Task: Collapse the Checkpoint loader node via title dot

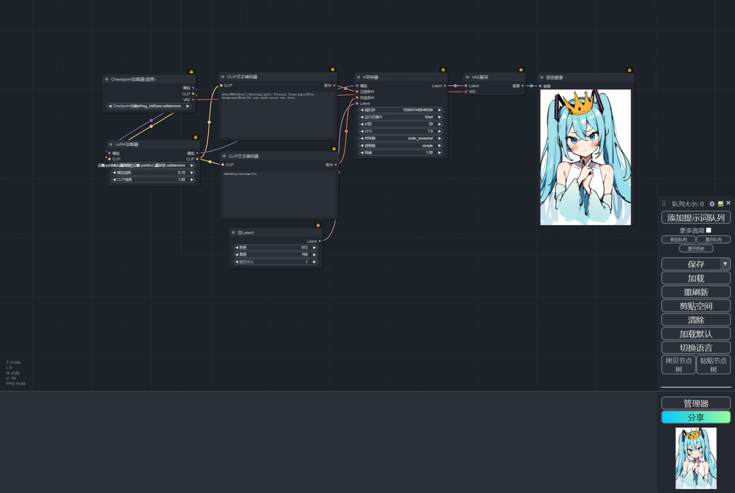Action: point(107,79)
